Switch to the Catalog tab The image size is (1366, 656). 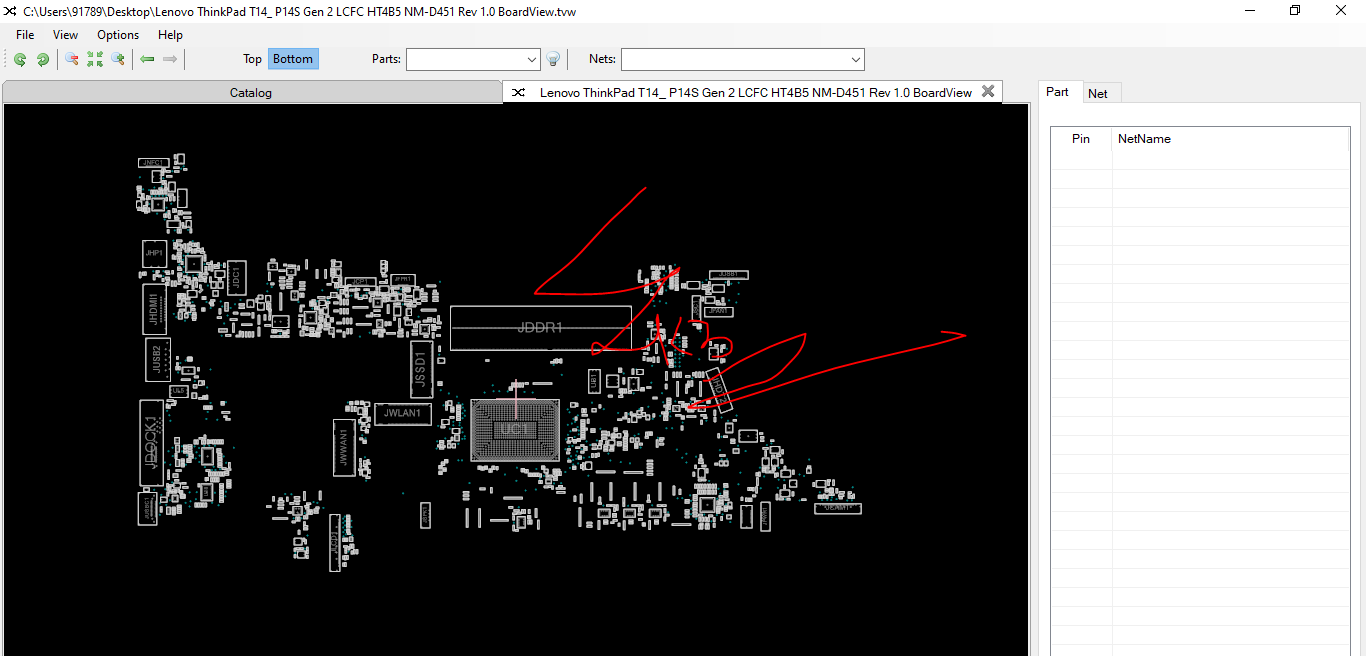[x=251, y=92]
